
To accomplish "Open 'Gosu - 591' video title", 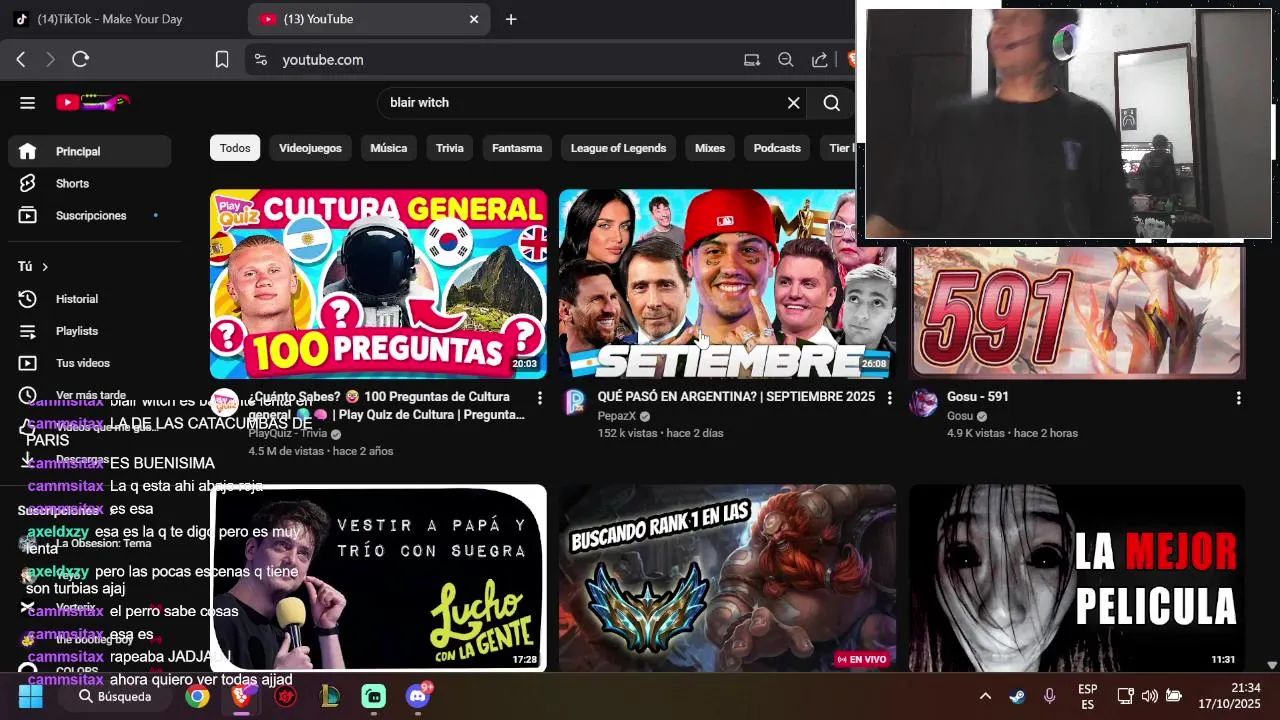I will (978, 397).
